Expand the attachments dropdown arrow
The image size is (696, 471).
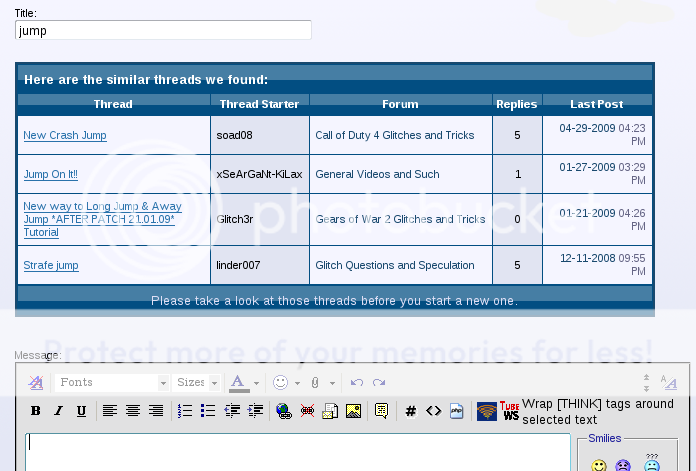click(x=332, y=383)
